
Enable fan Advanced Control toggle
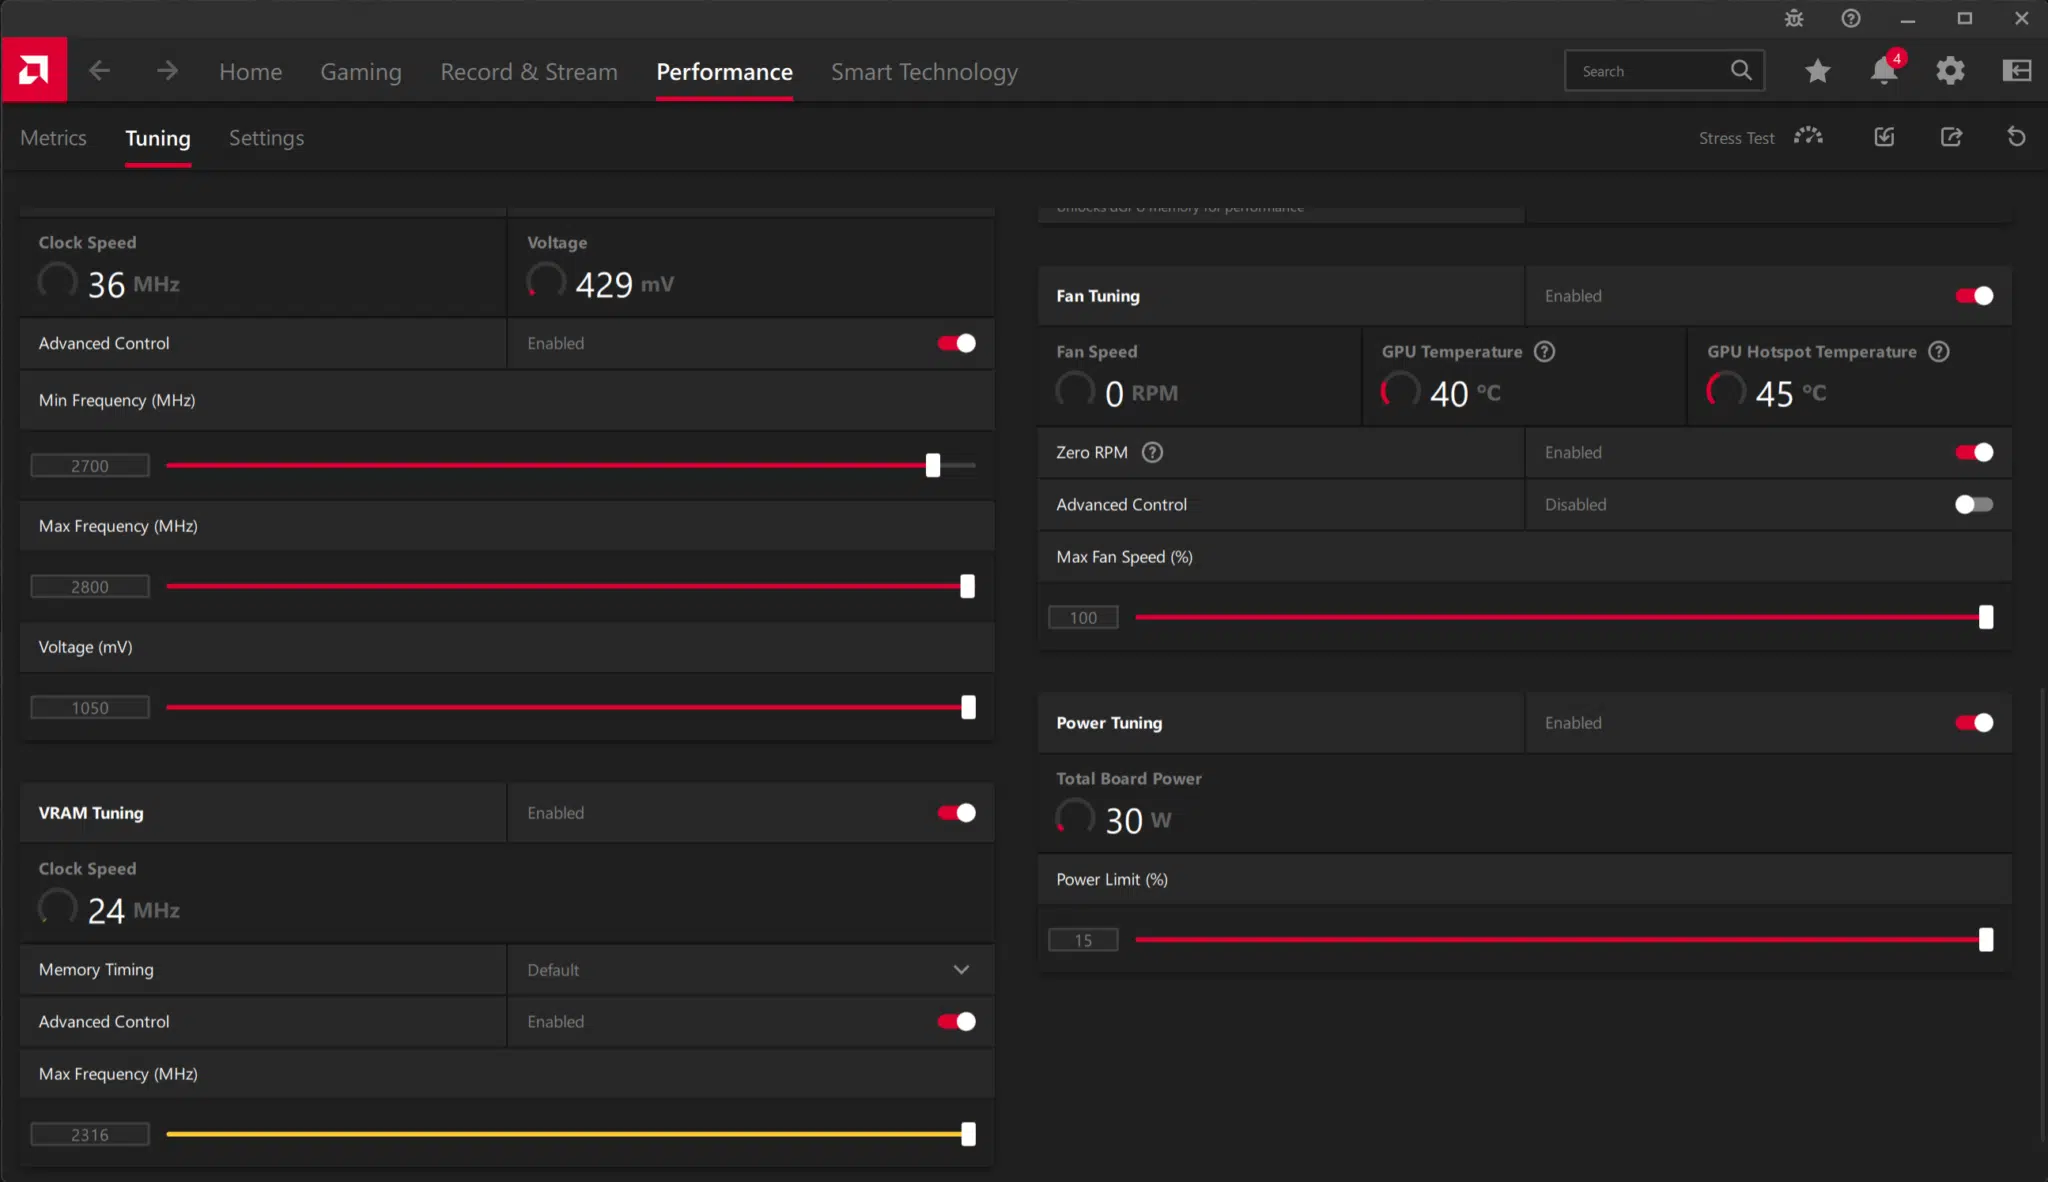1974,505
